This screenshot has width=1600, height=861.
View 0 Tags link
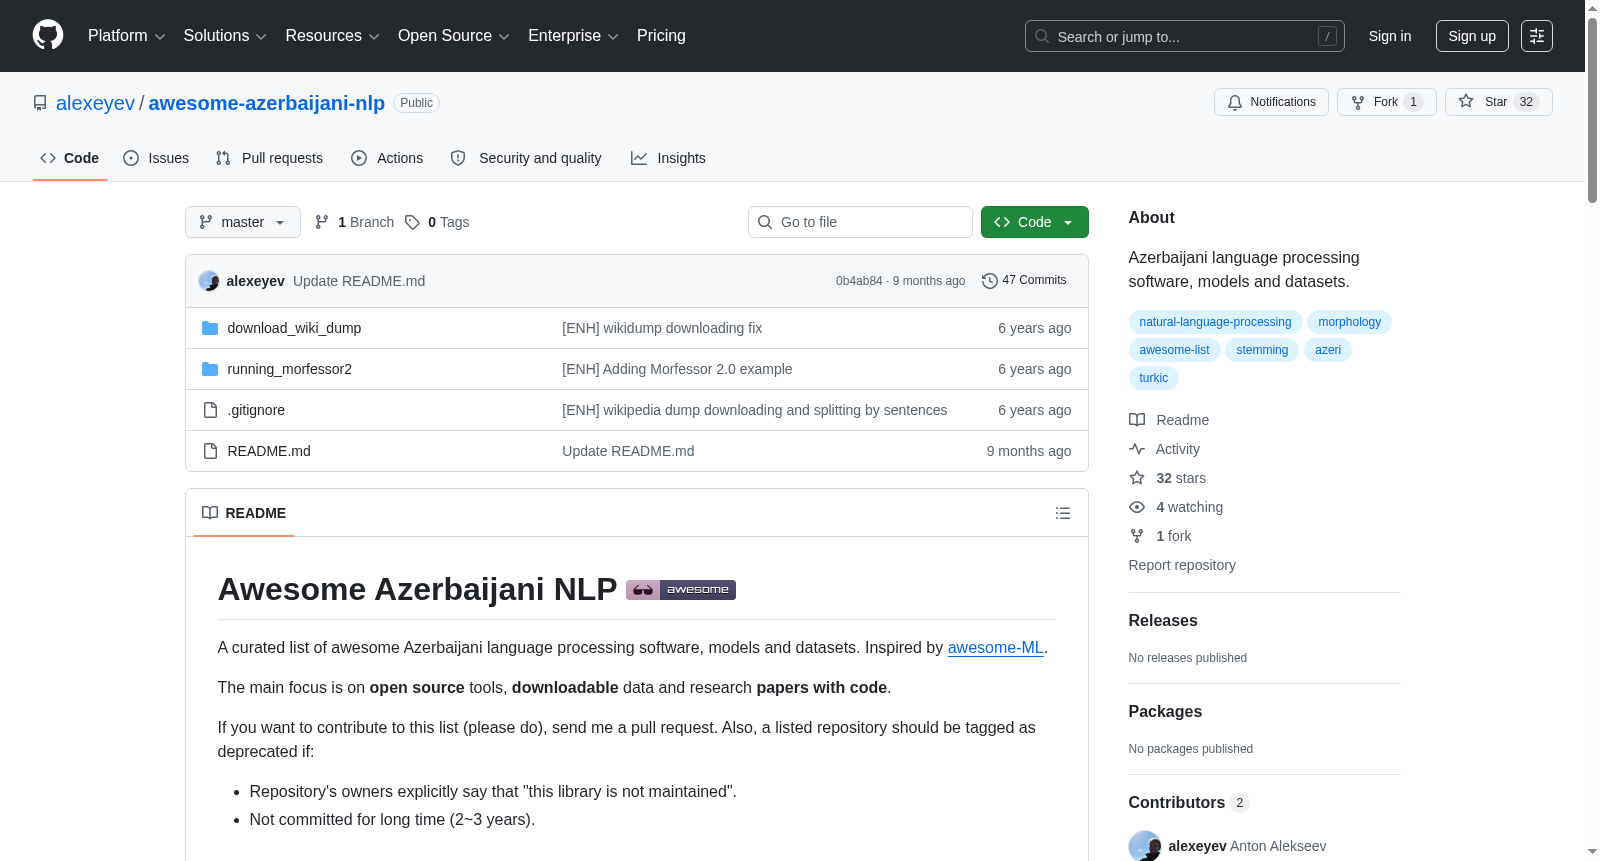point(437,222)
